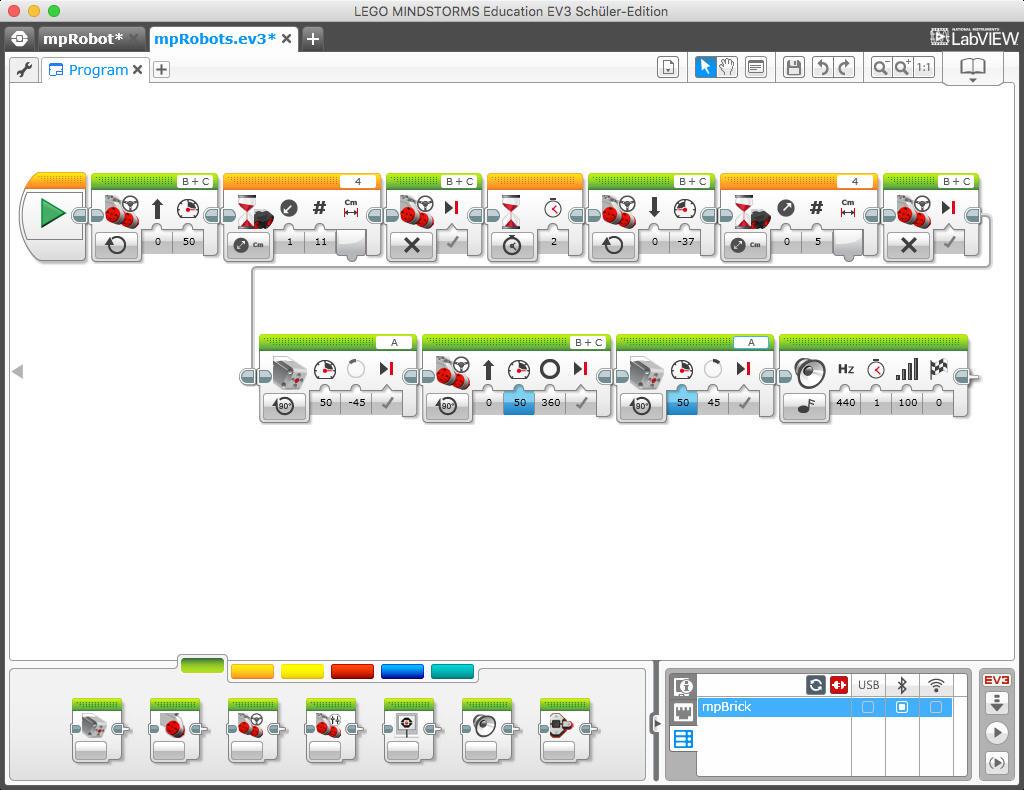The width and height of the screenshot is (1024, 790).
Task: Switch to the orange Flow Control palette tab
Action: pos(251,672)
